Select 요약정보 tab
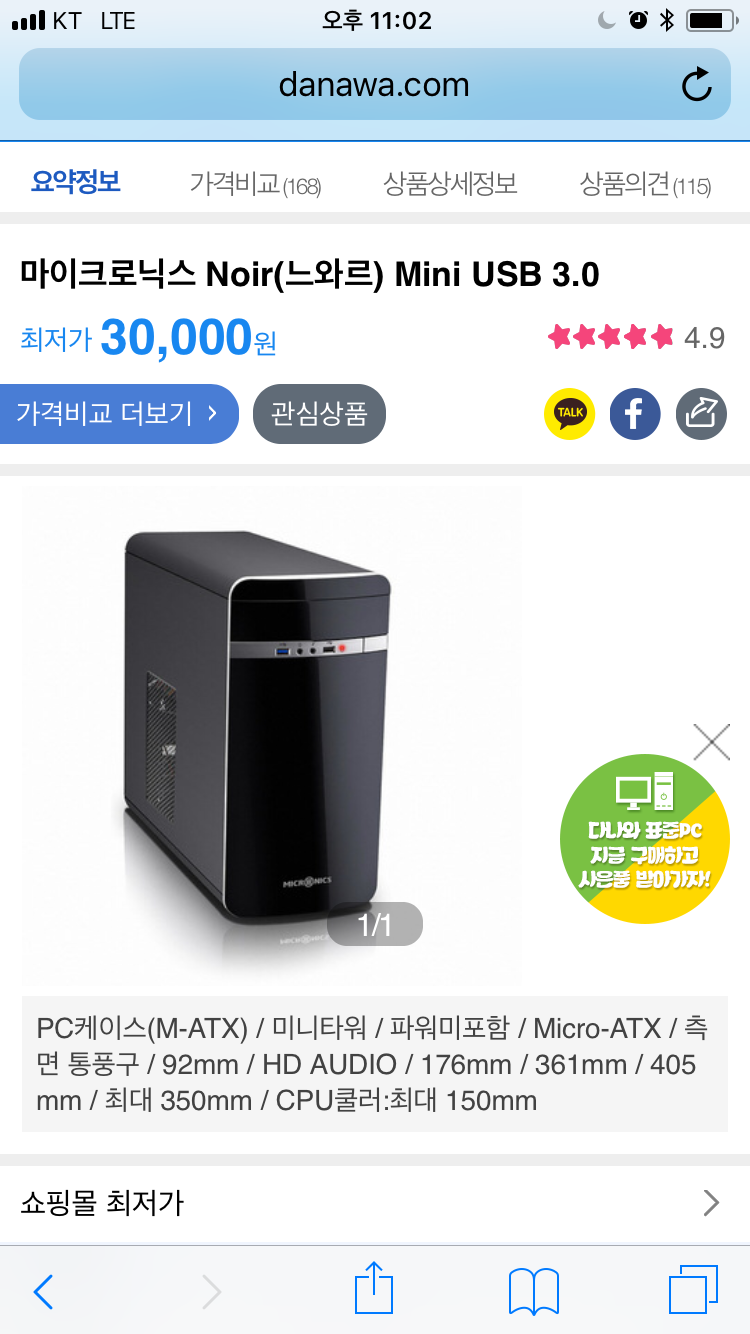Viewport: 750px width, 1334px height. (76, 182)
